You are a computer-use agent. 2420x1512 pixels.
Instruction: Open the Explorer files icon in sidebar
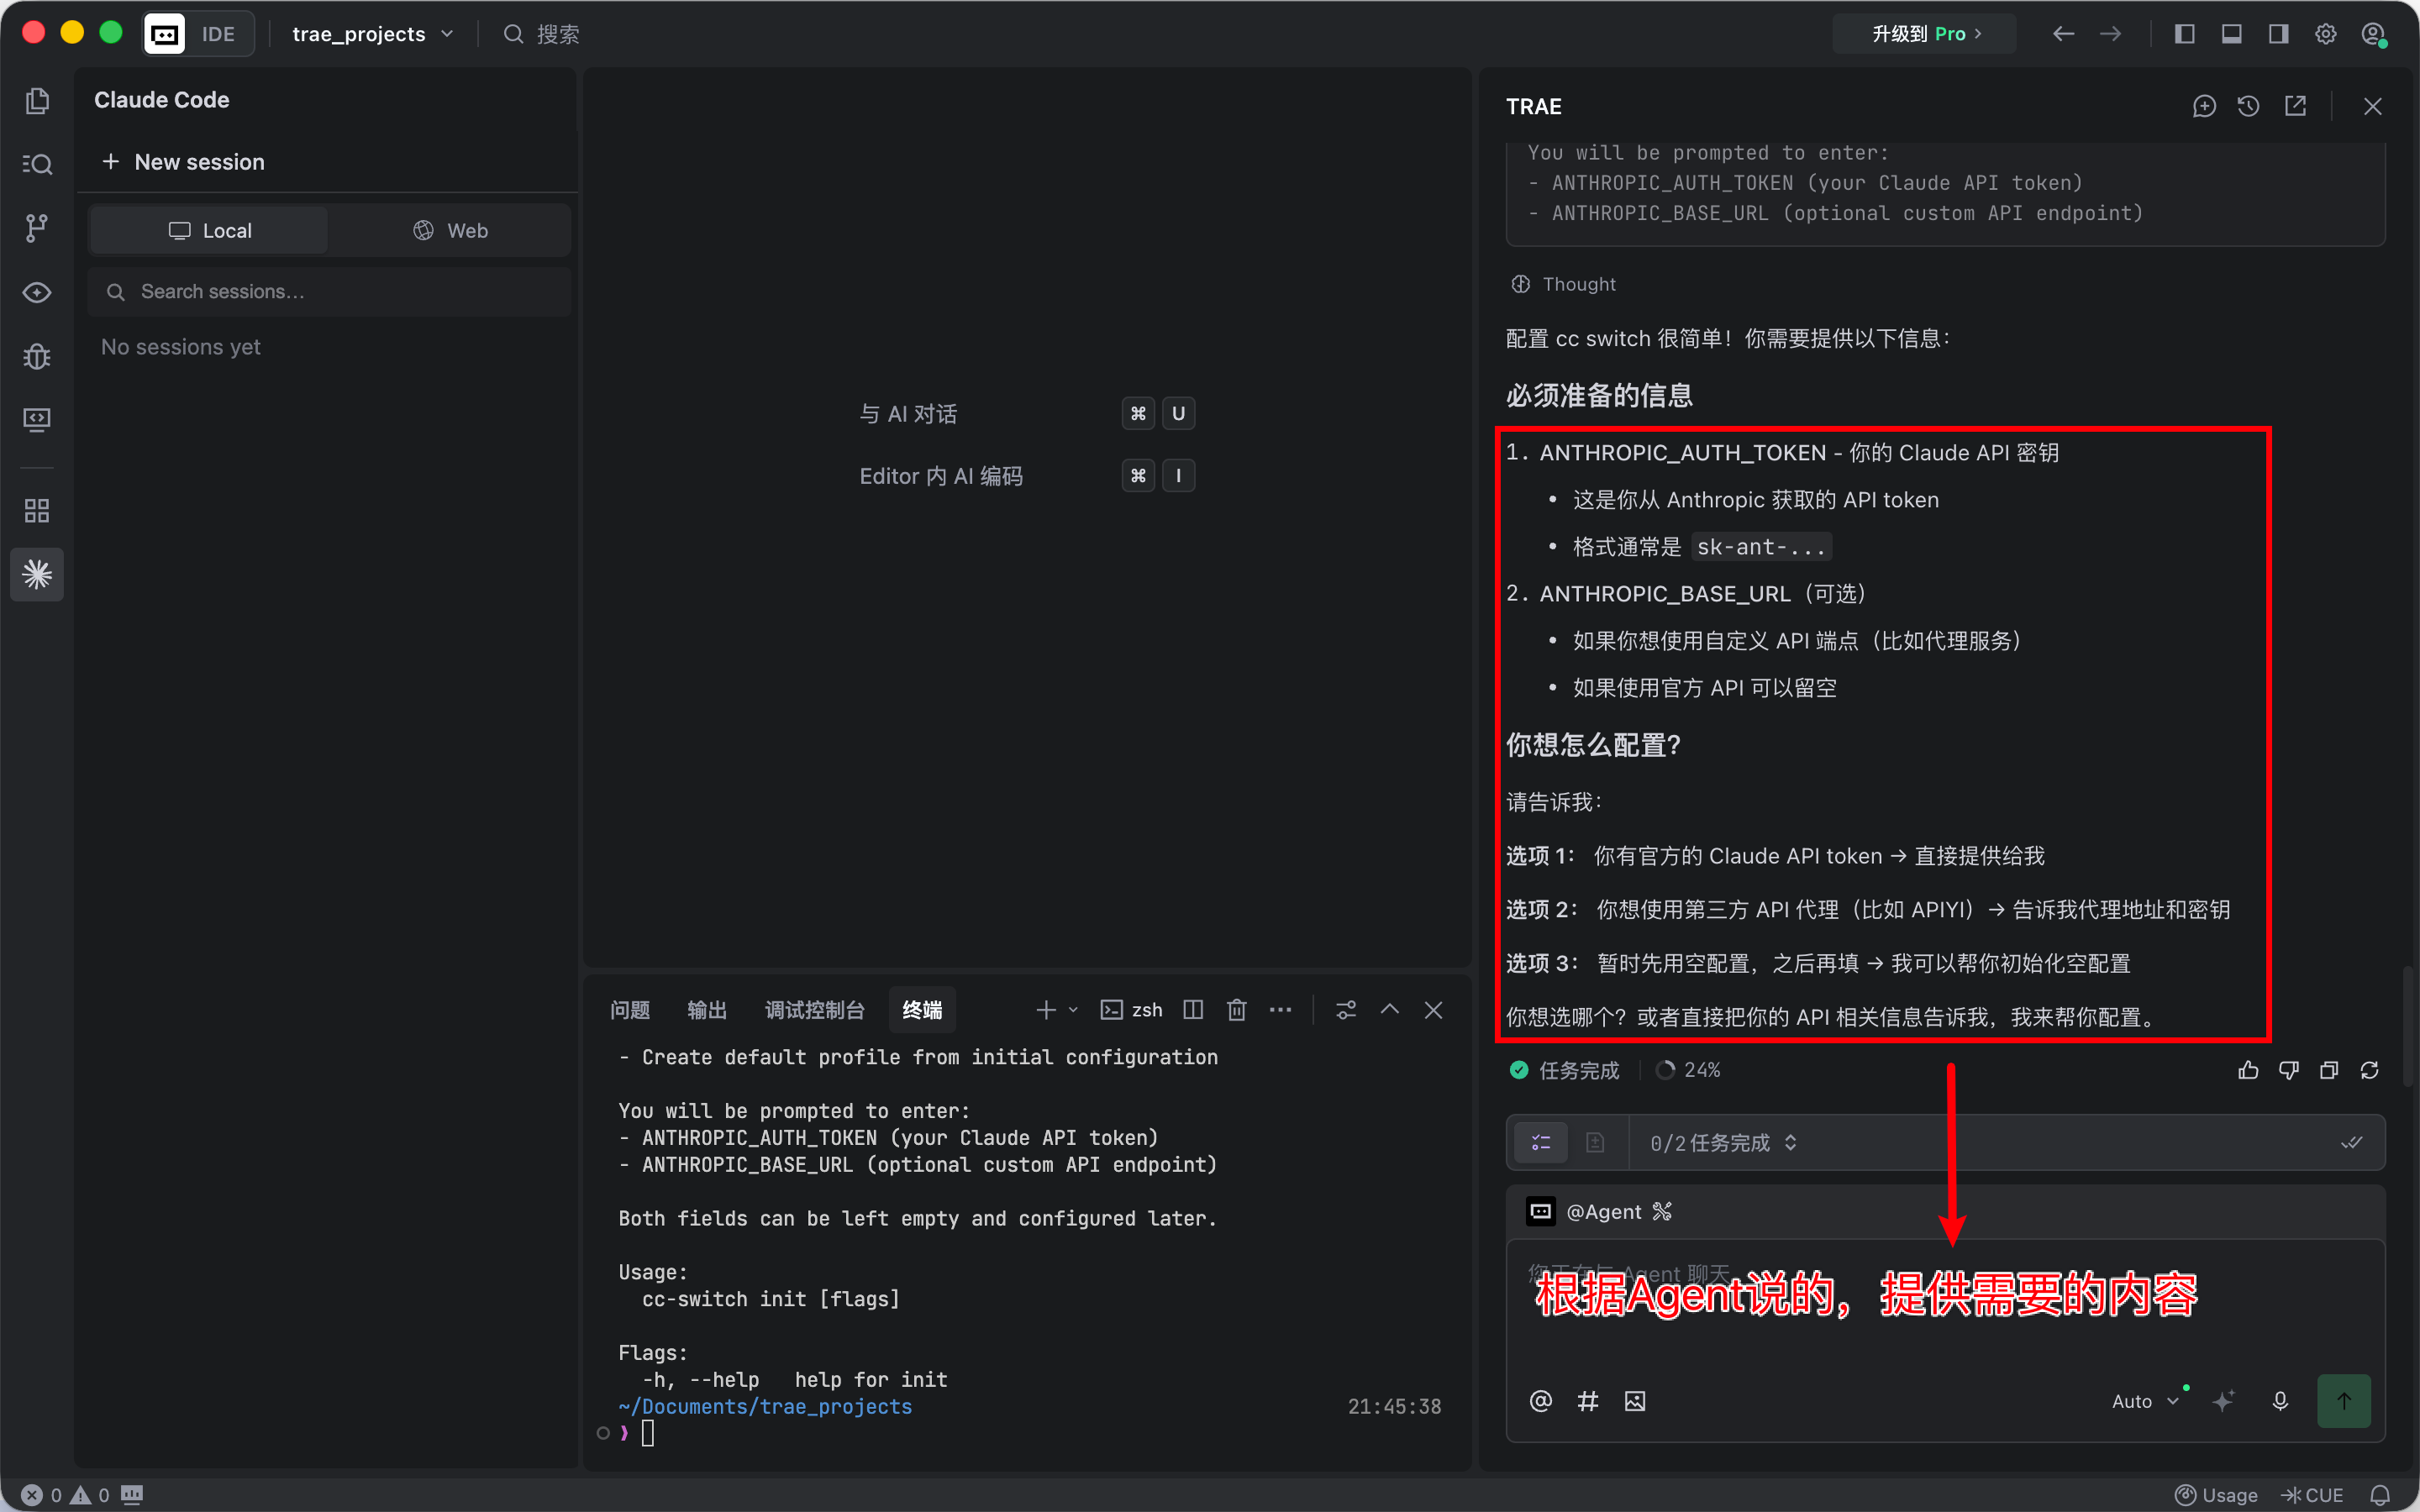click(37, 101)
